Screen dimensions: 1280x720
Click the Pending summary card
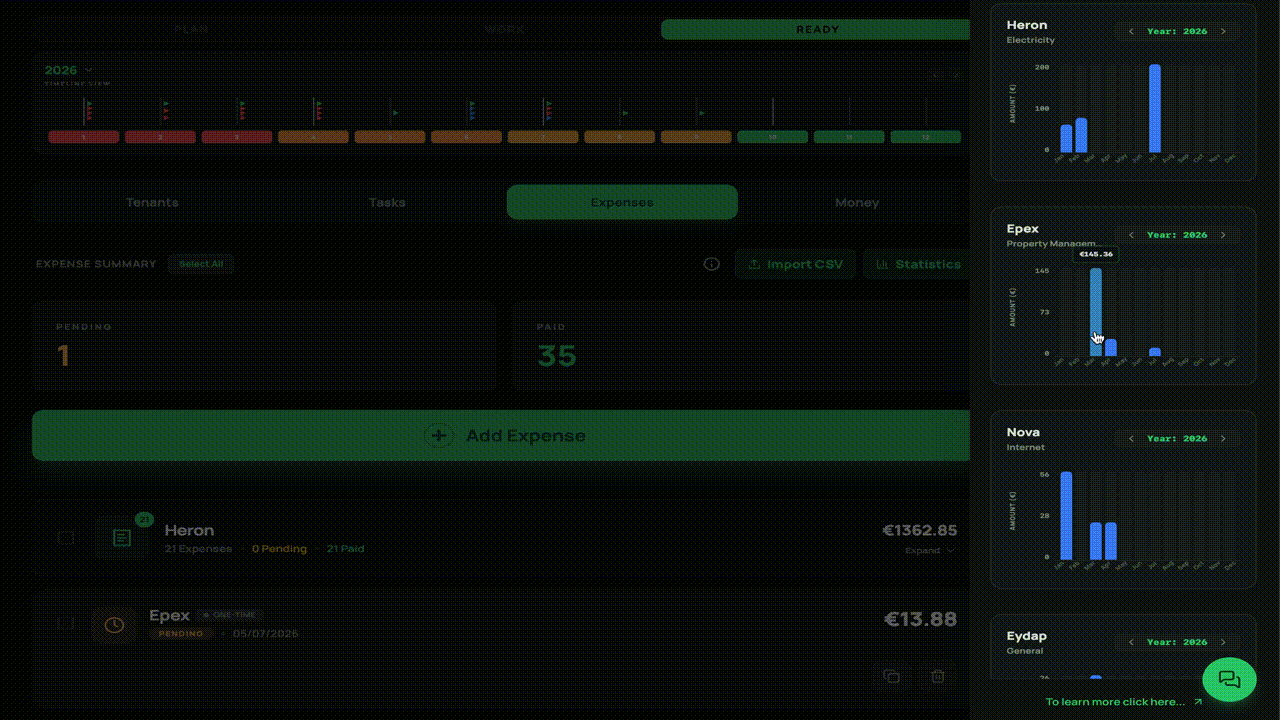click(264, 346)
